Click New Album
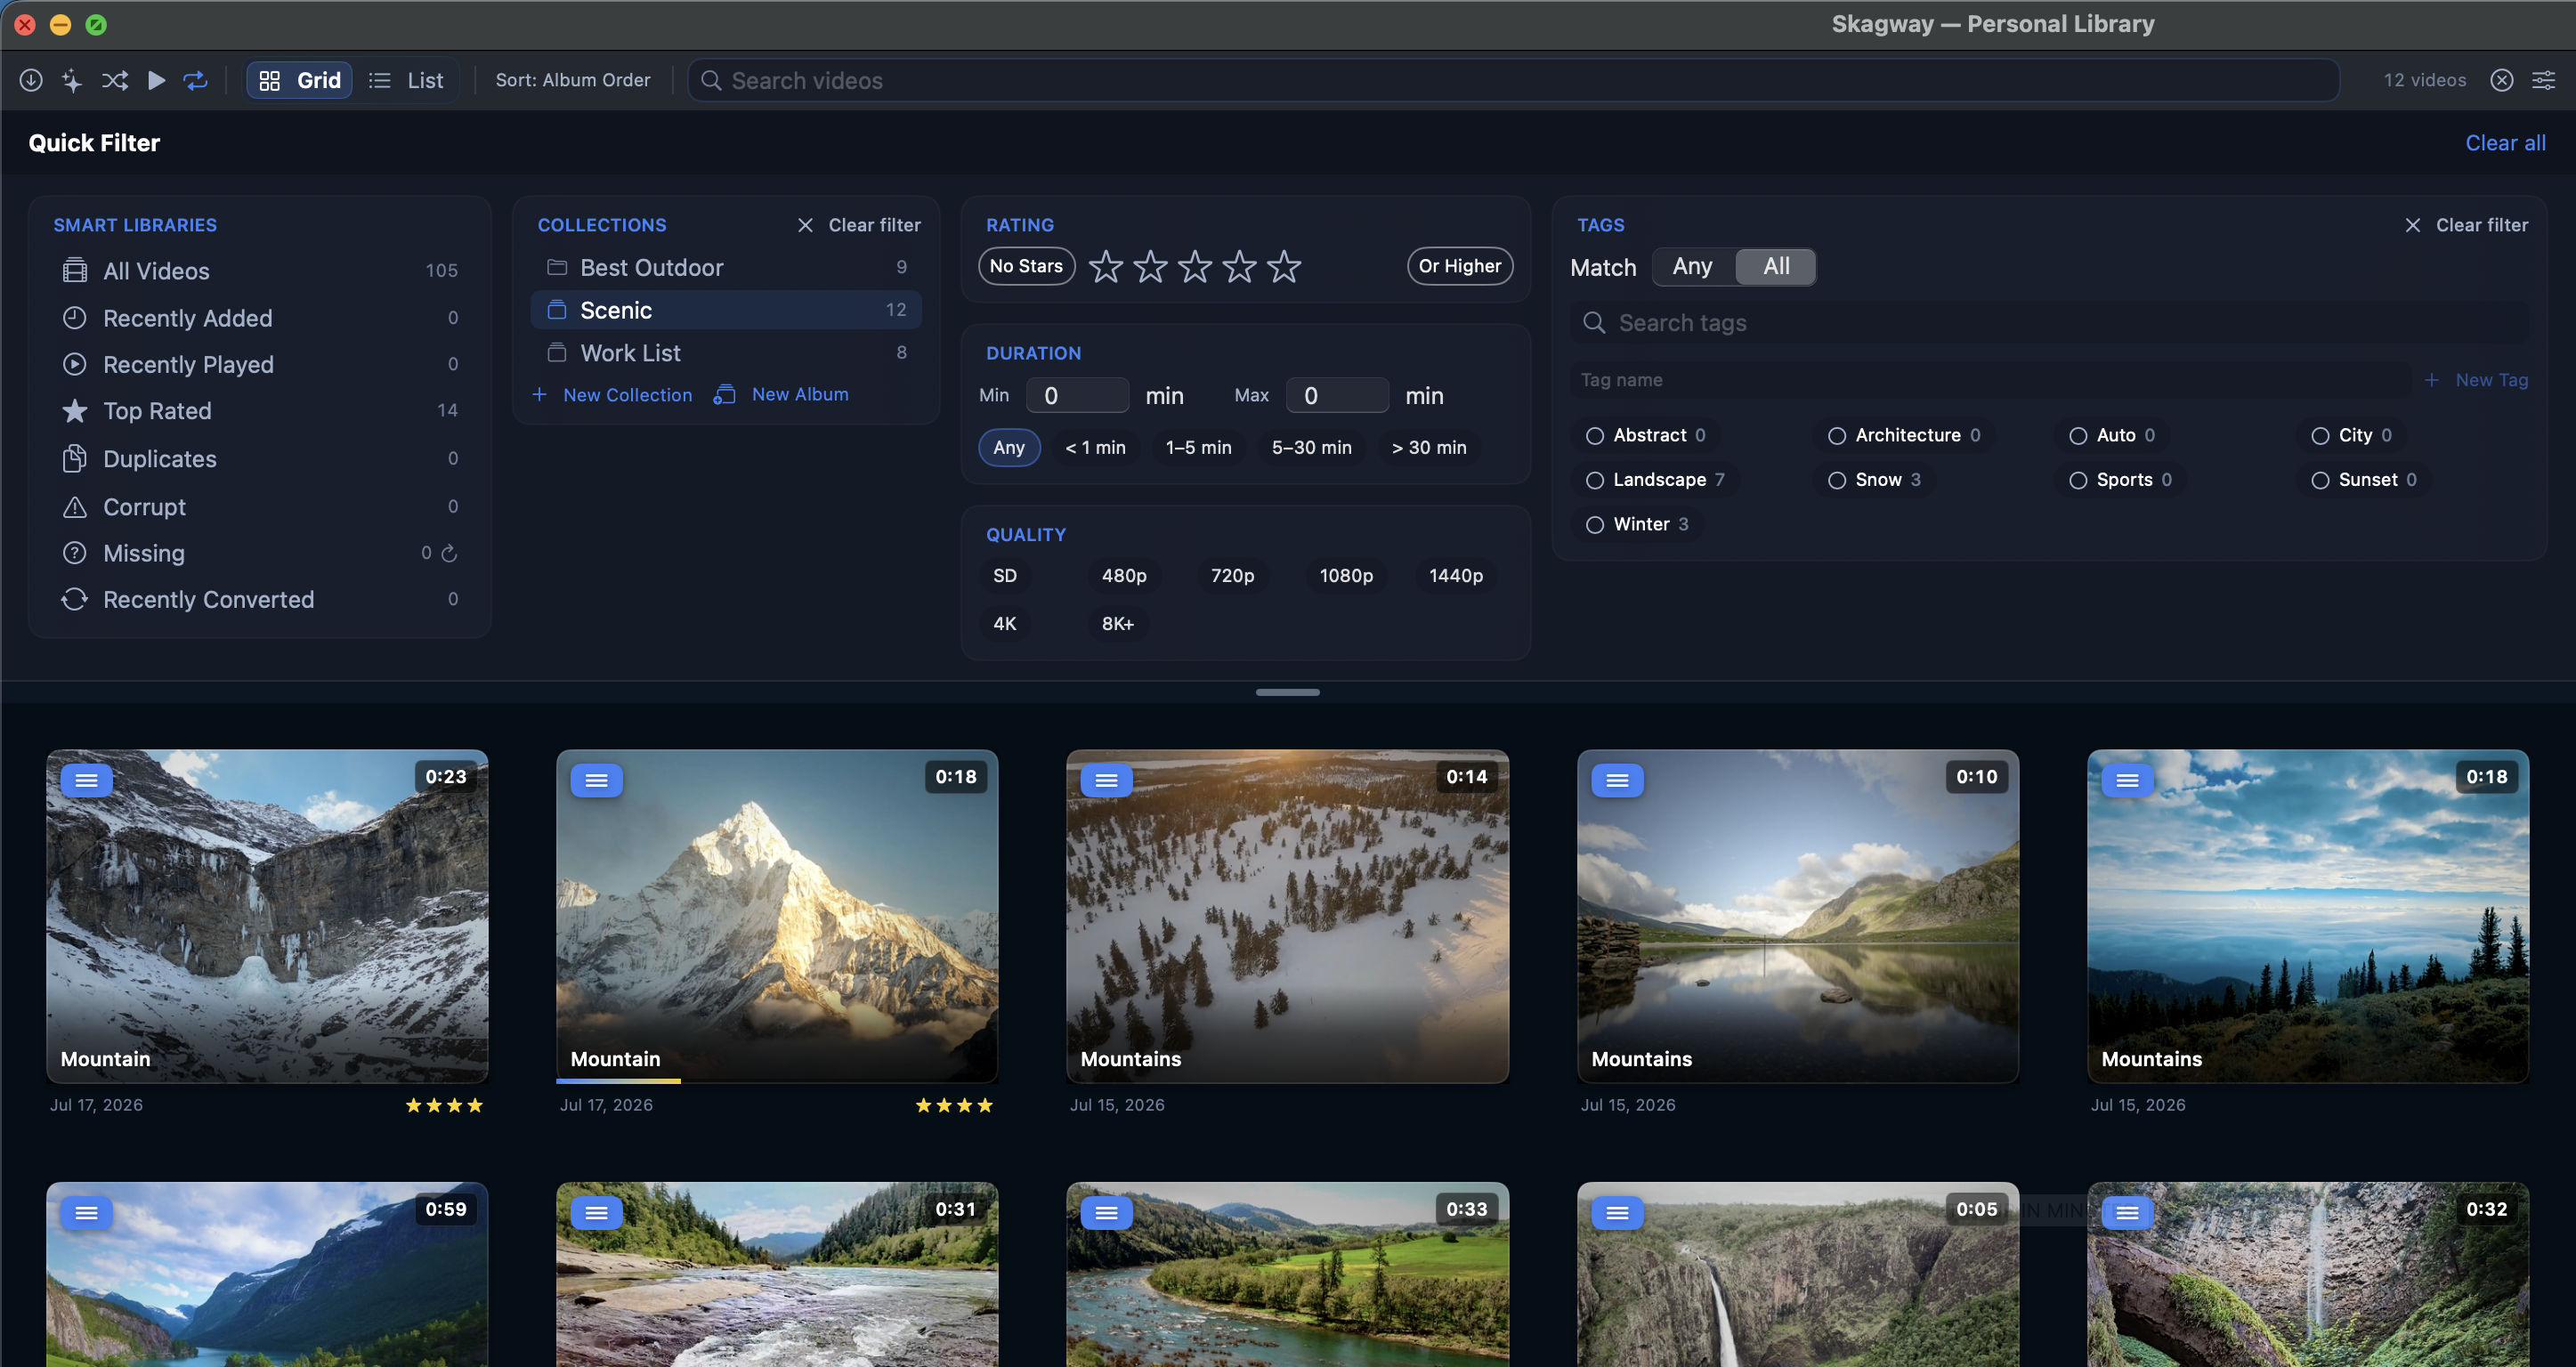 [781, 394]
